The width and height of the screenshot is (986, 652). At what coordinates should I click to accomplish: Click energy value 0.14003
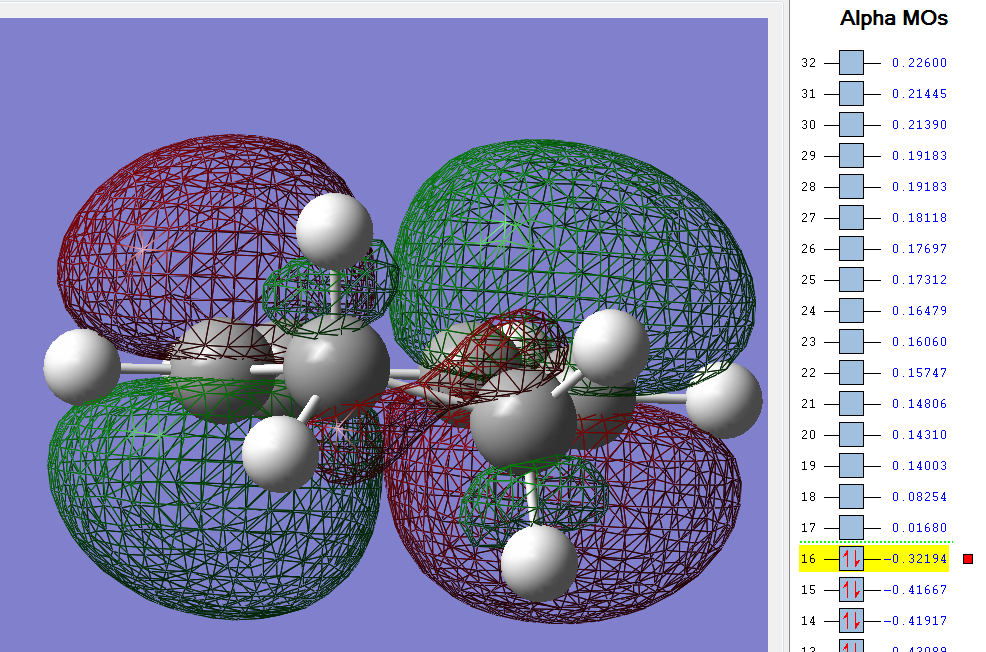pos(919,466)
